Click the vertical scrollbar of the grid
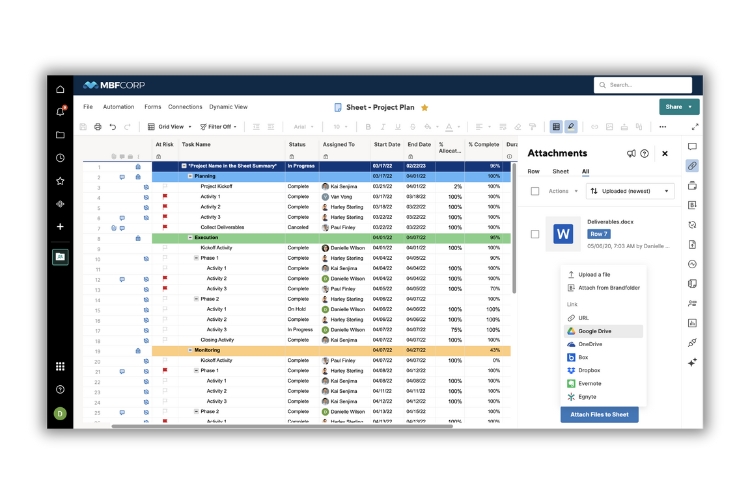The width and height of the screenshot is (750, 500). (x=514, y=228)
